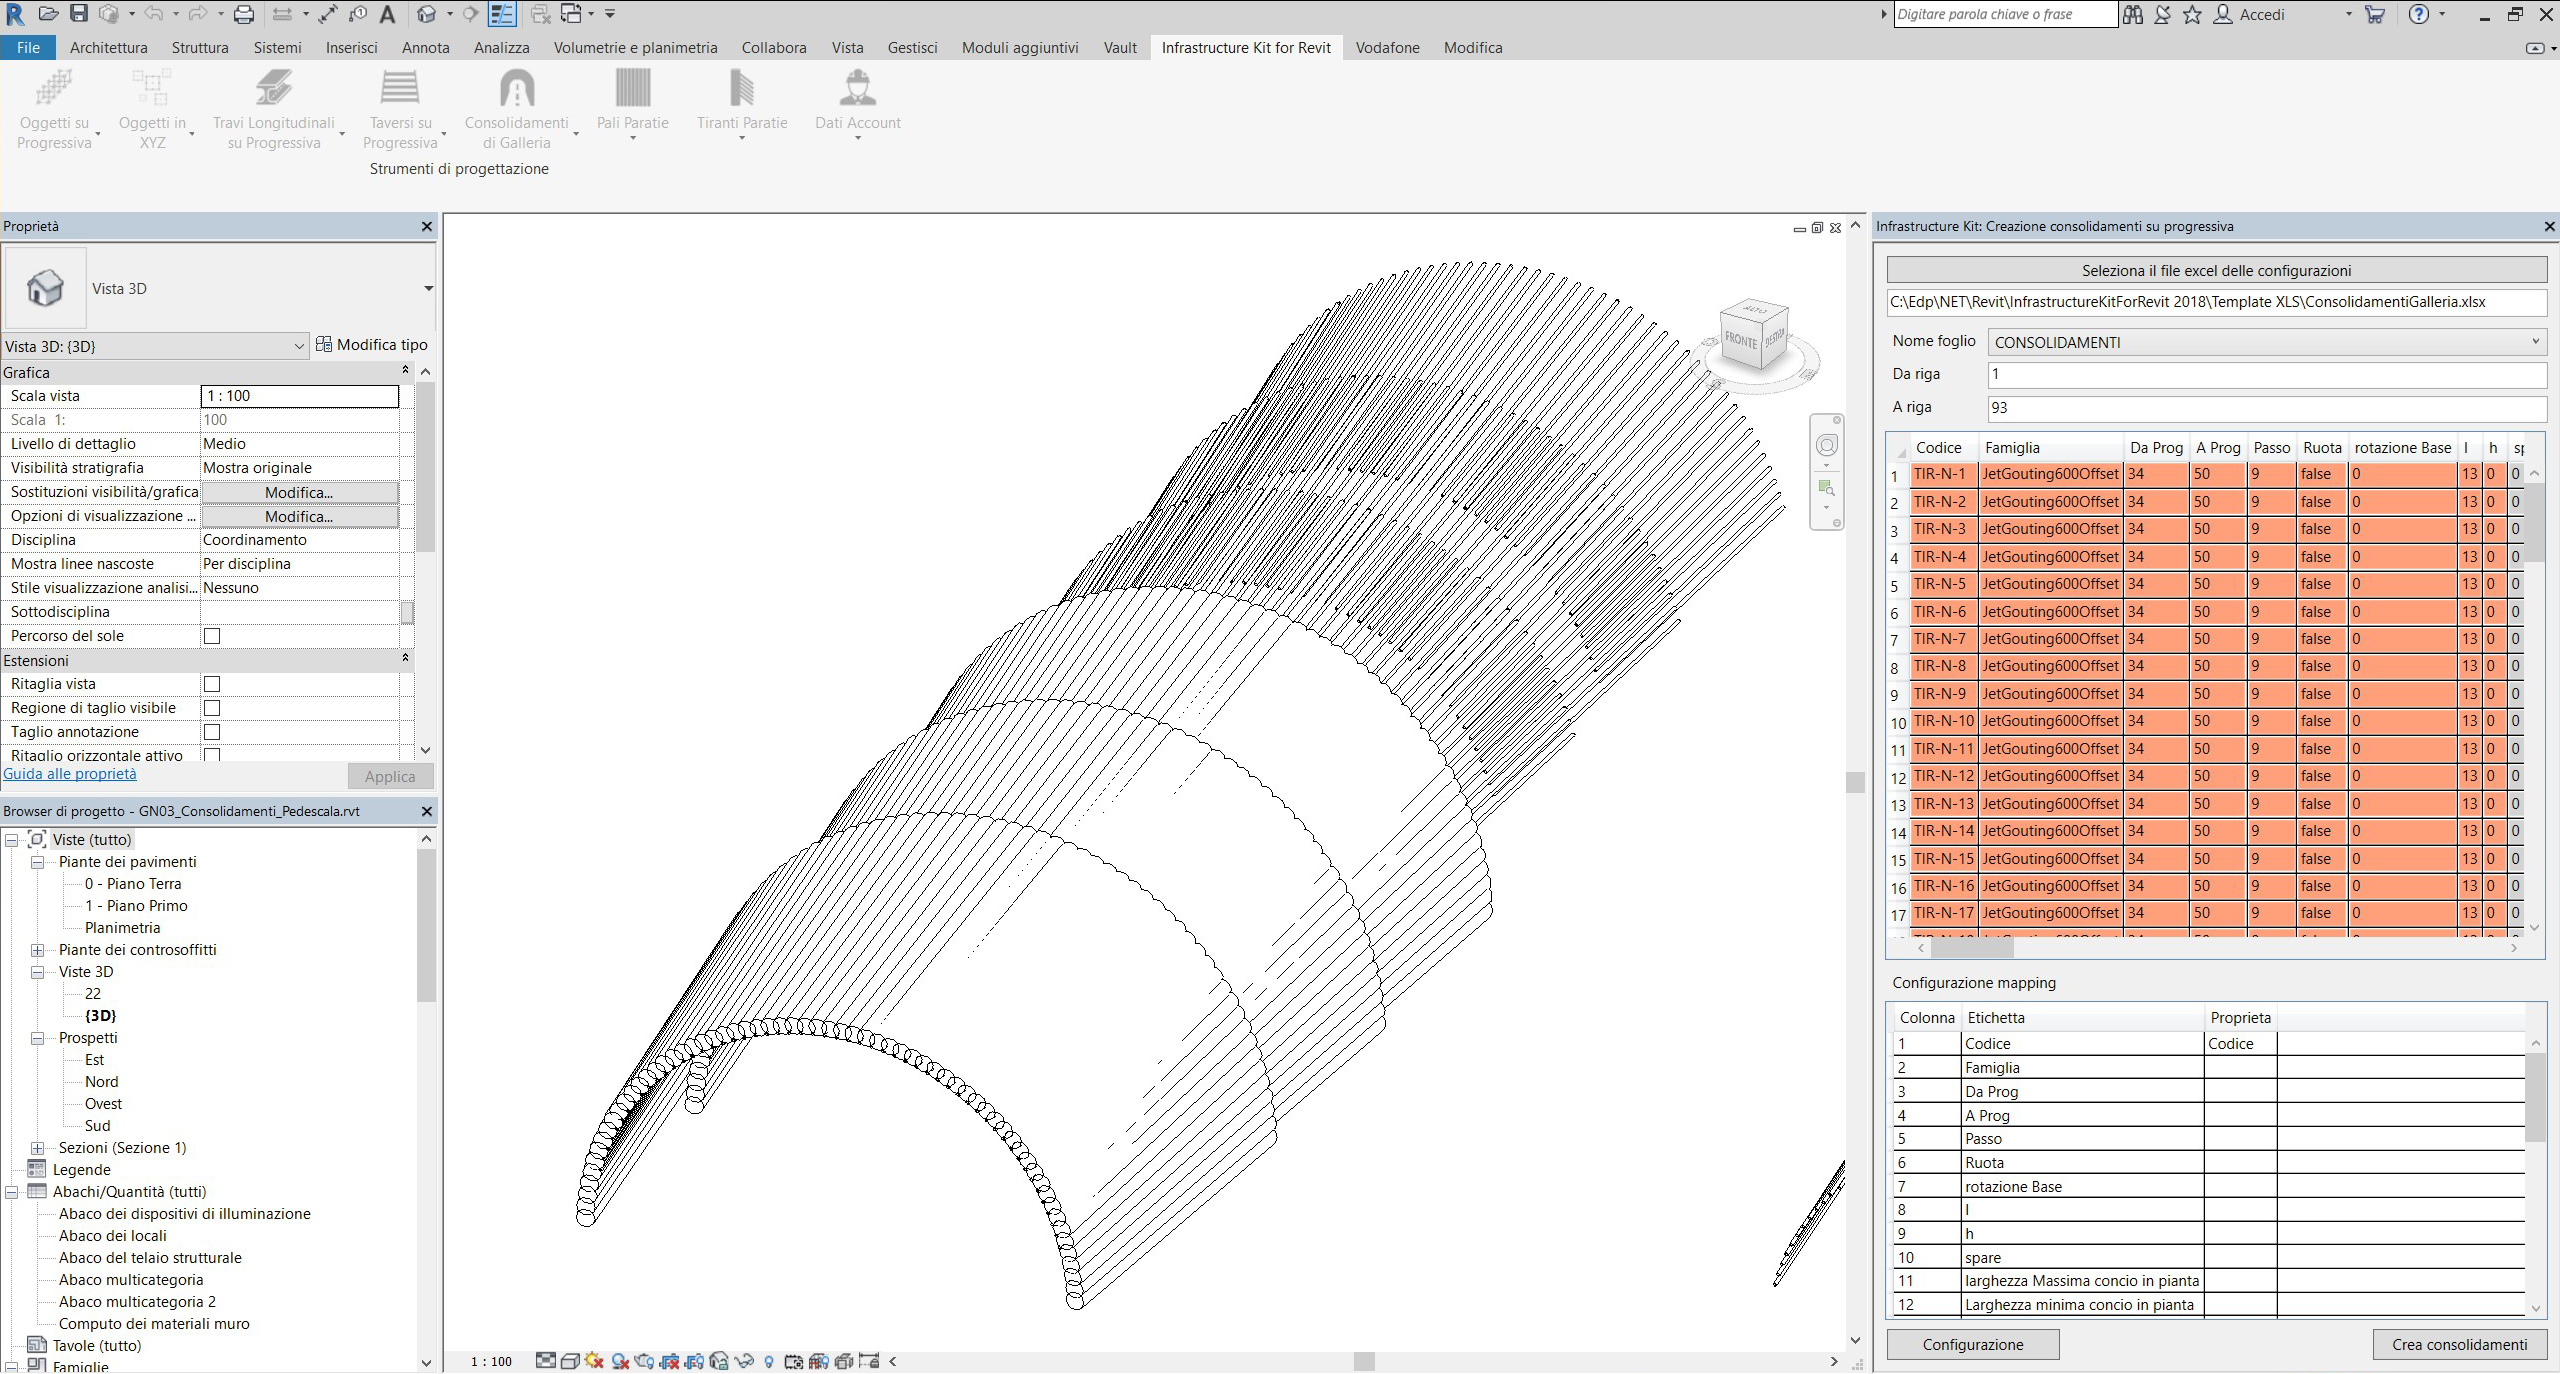Viewport: 2560px width, 1374px height.
Task: Switch to the Modifica ribbon tab
Action: (1472, 47)
